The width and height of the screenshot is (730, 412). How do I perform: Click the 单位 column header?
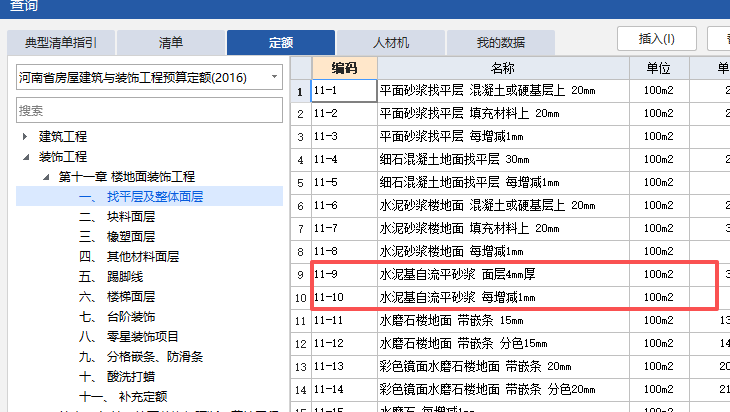tap(659, 68)
